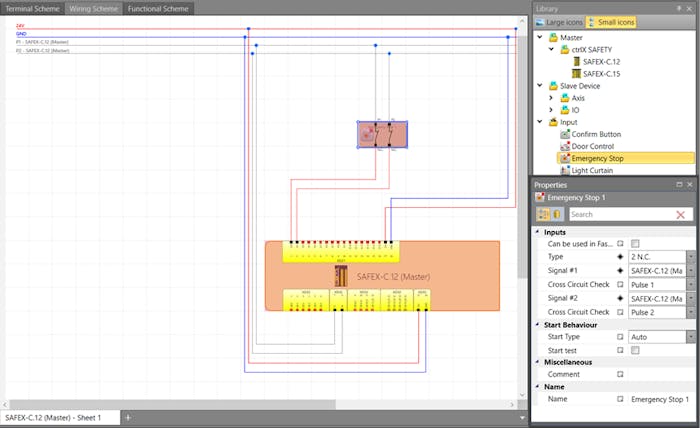This screenshot has width=700, height=428.
Task: Select the Confirm Button icon in Library
Action: tap(565, 134)
